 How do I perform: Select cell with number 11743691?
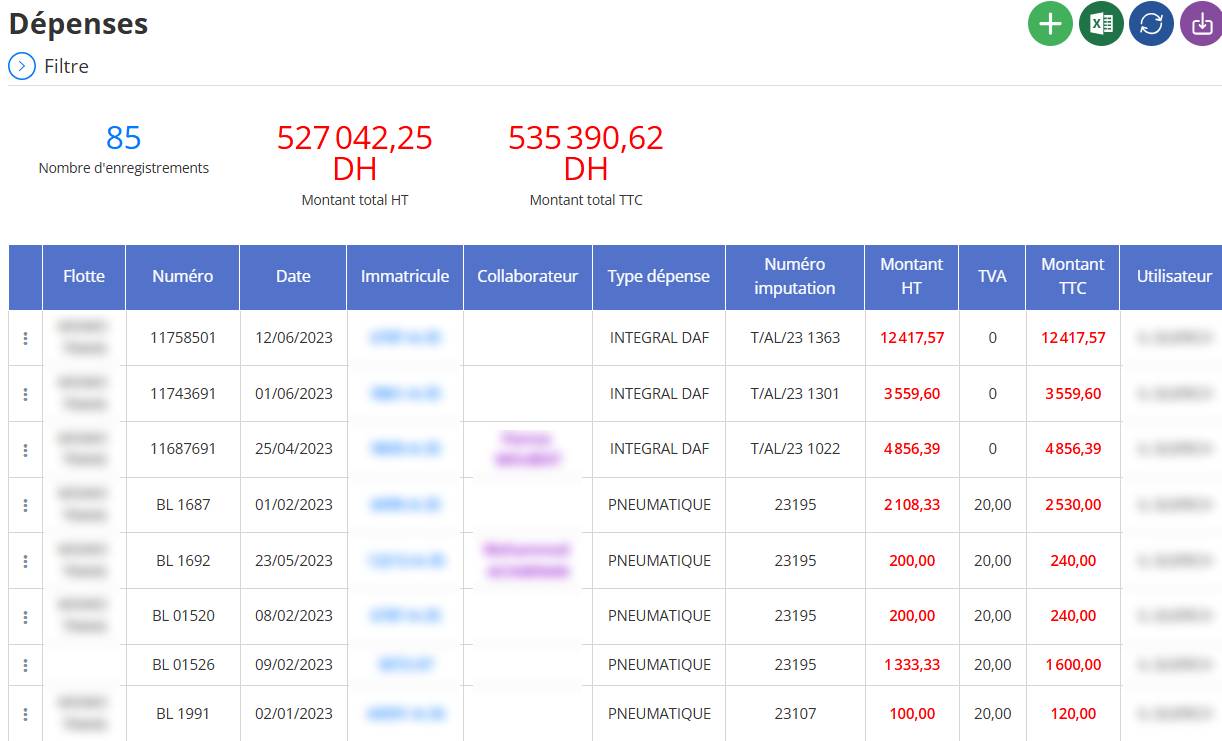point(183,394)
